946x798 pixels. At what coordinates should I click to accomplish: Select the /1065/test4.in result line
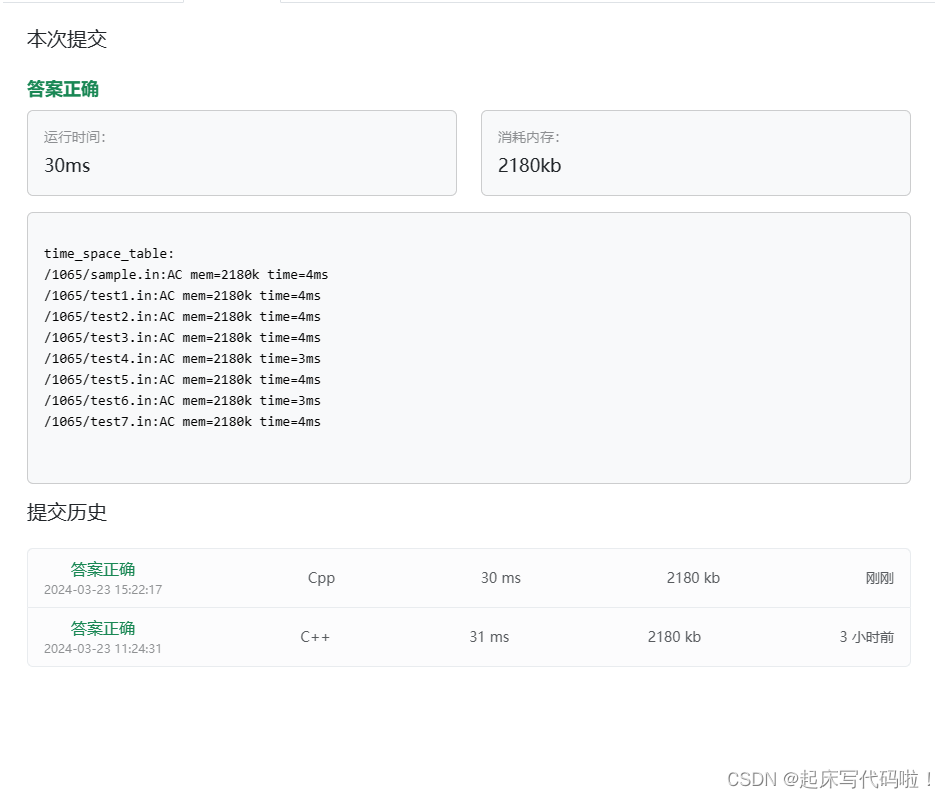click(182, 359)
